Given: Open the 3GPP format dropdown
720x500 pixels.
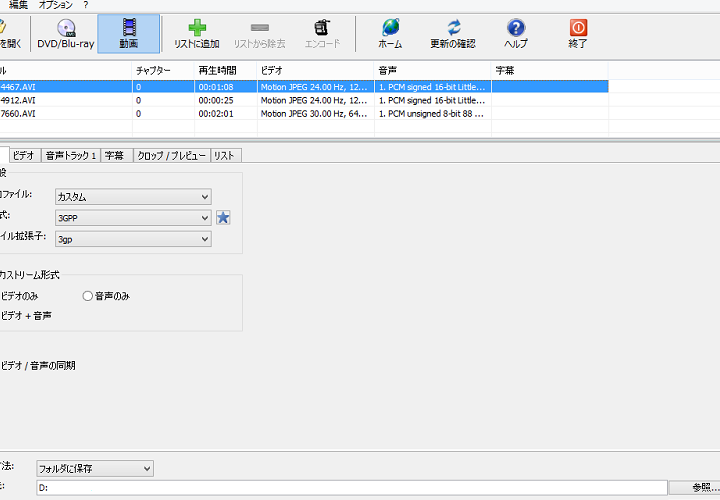Looking at the screenshot, I should click(x=133, y=218).
